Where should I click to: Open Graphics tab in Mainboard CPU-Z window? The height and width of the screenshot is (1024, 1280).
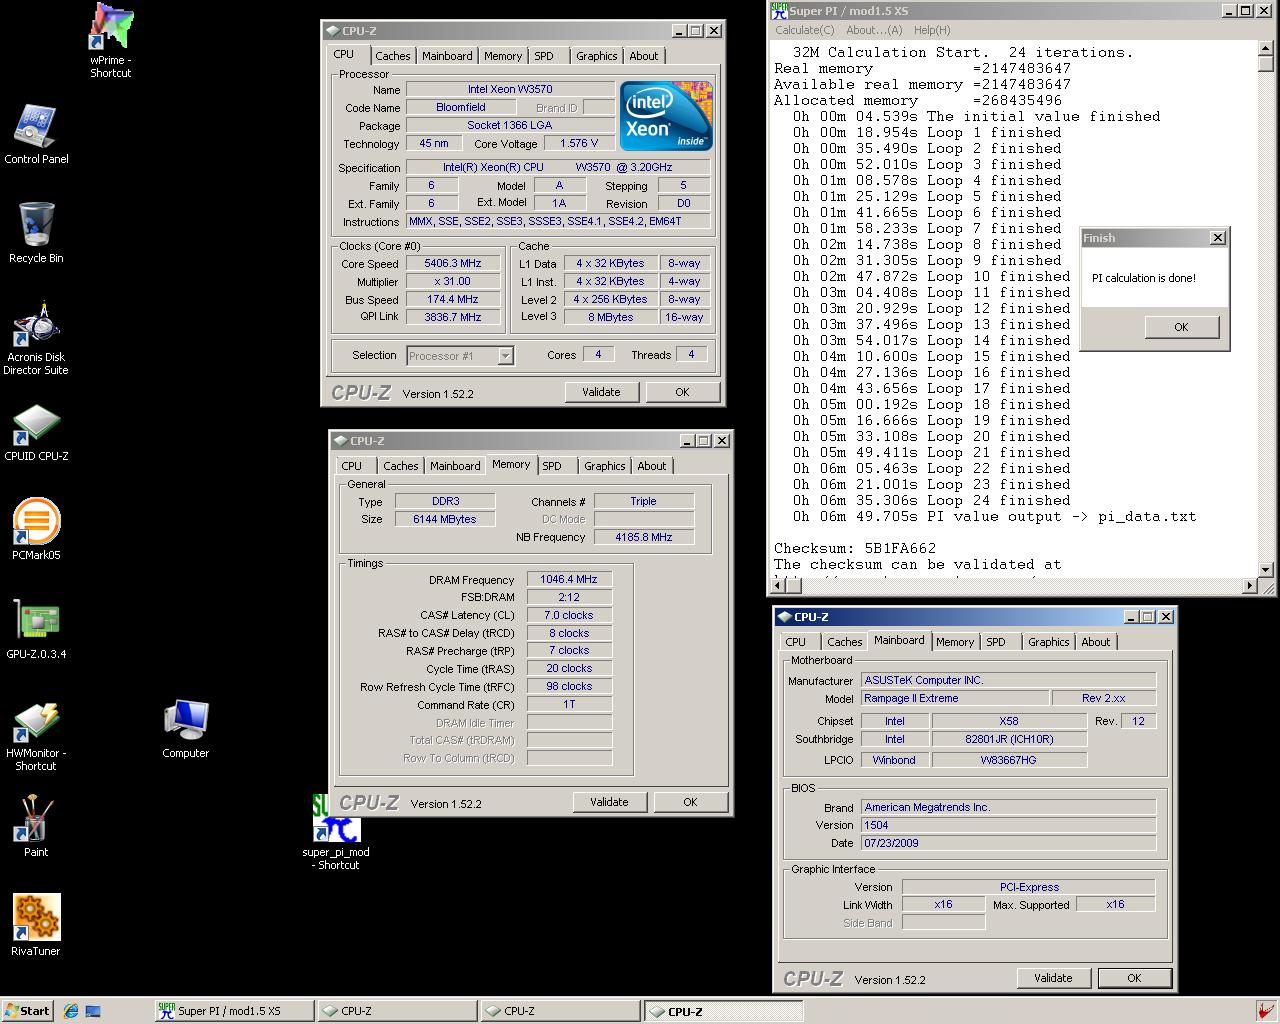coord(1049,642)
